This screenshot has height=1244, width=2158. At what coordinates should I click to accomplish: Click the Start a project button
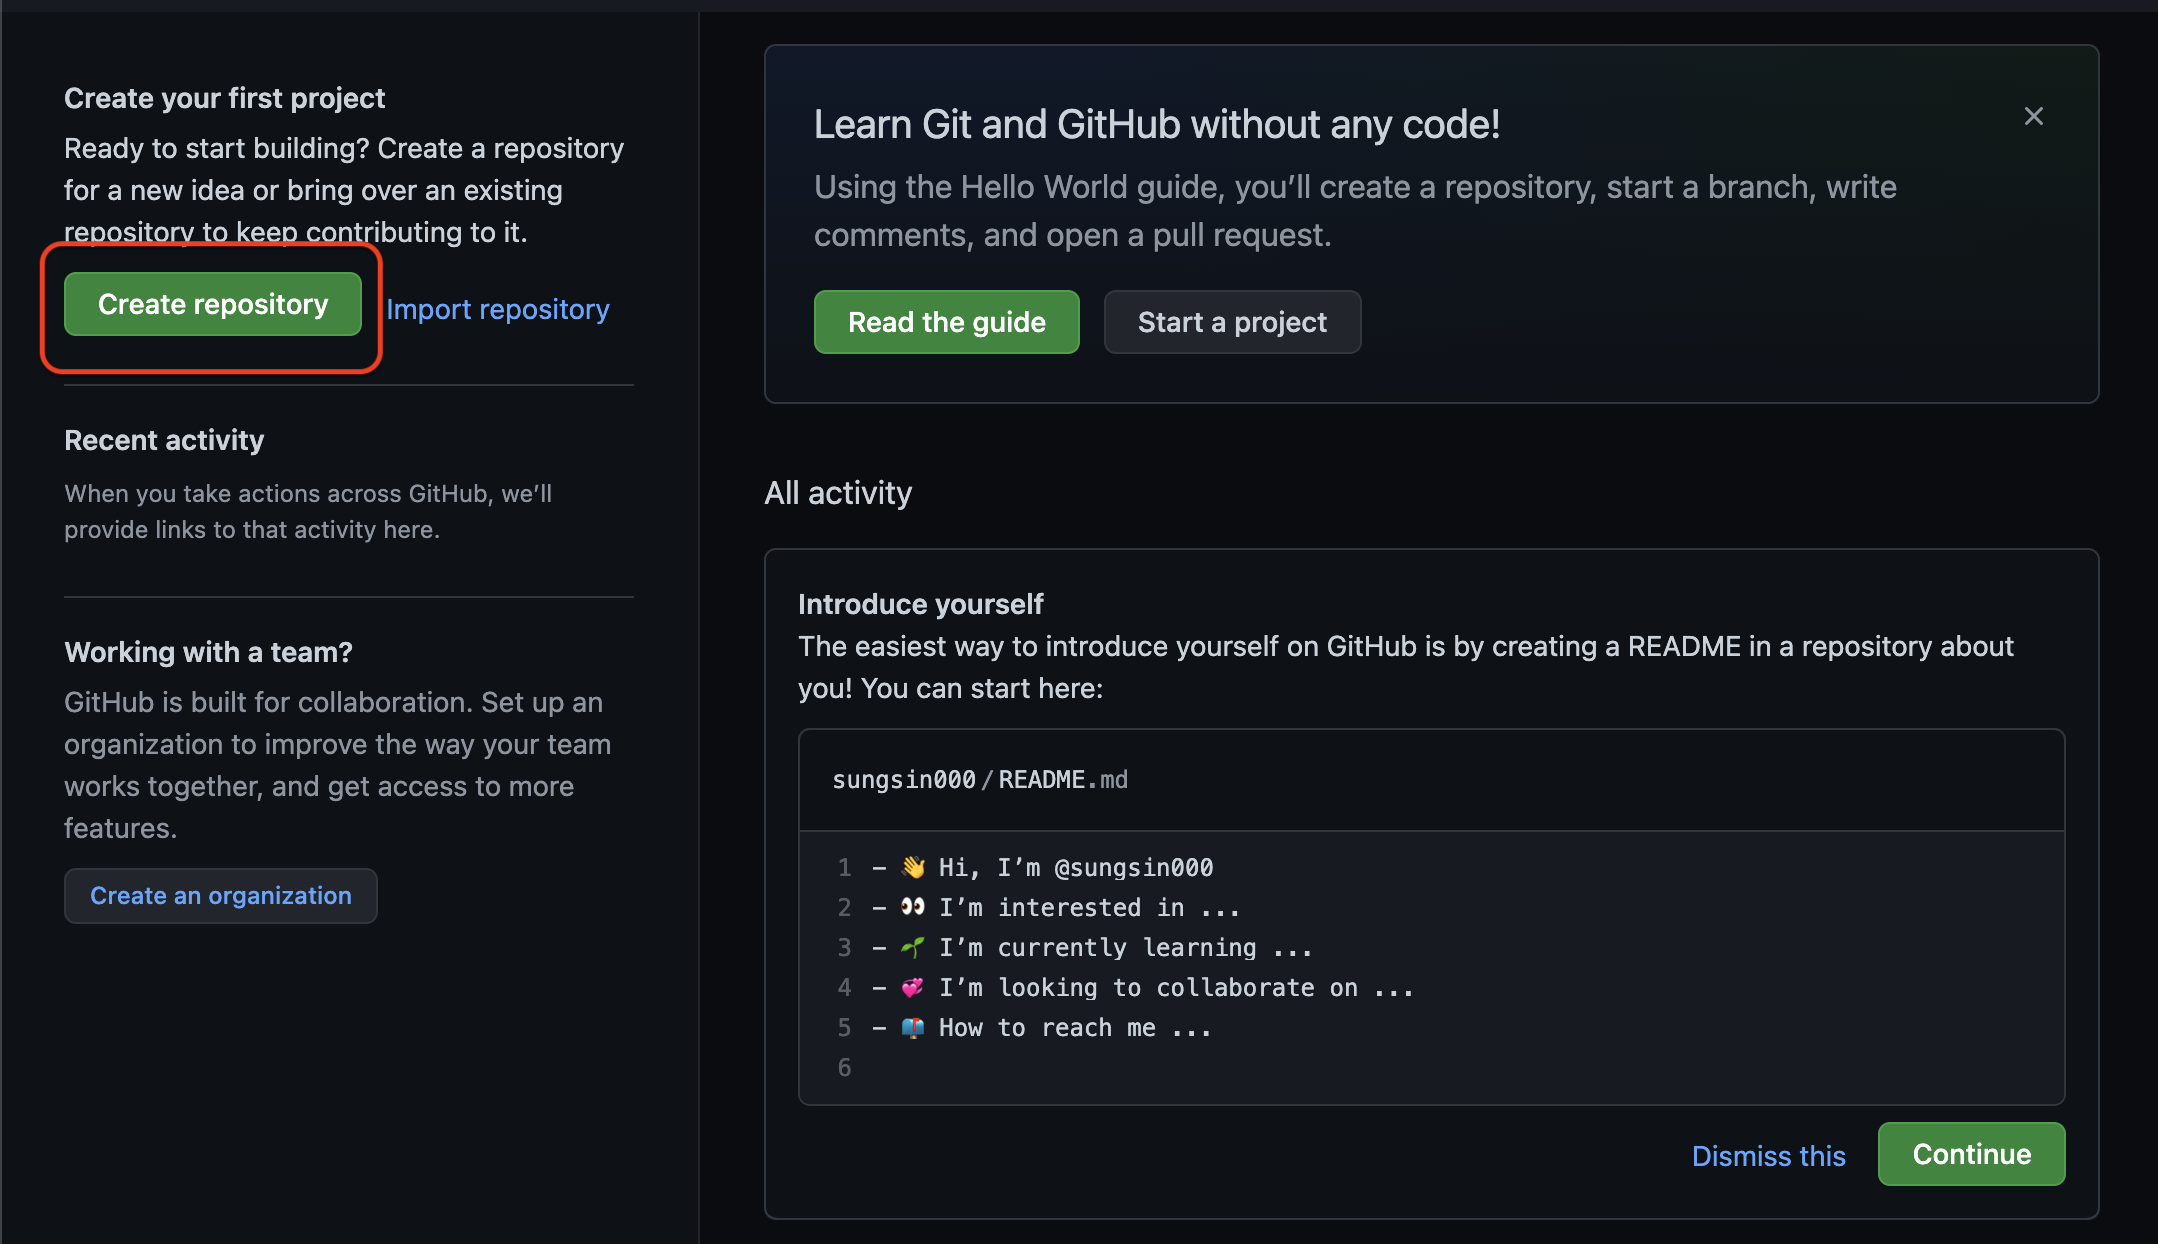[x=1231, y=322]
